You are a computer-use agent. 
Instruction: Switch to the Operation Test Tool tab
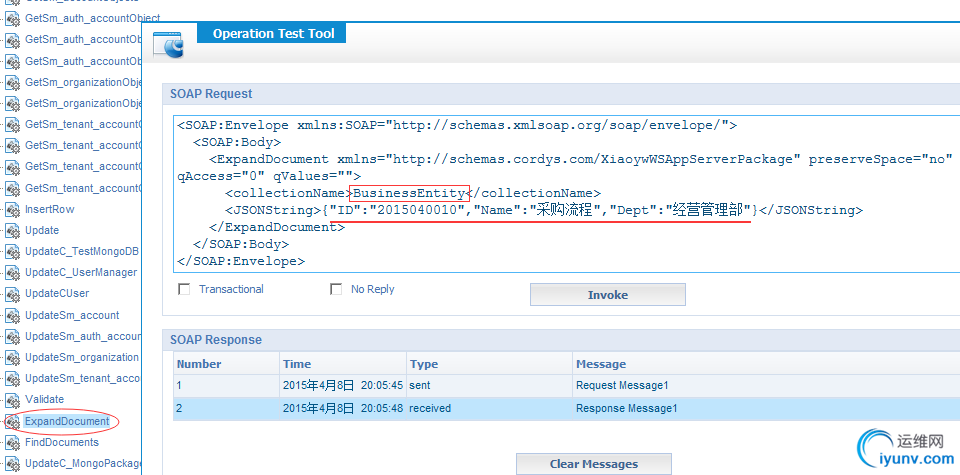(271, 33)
